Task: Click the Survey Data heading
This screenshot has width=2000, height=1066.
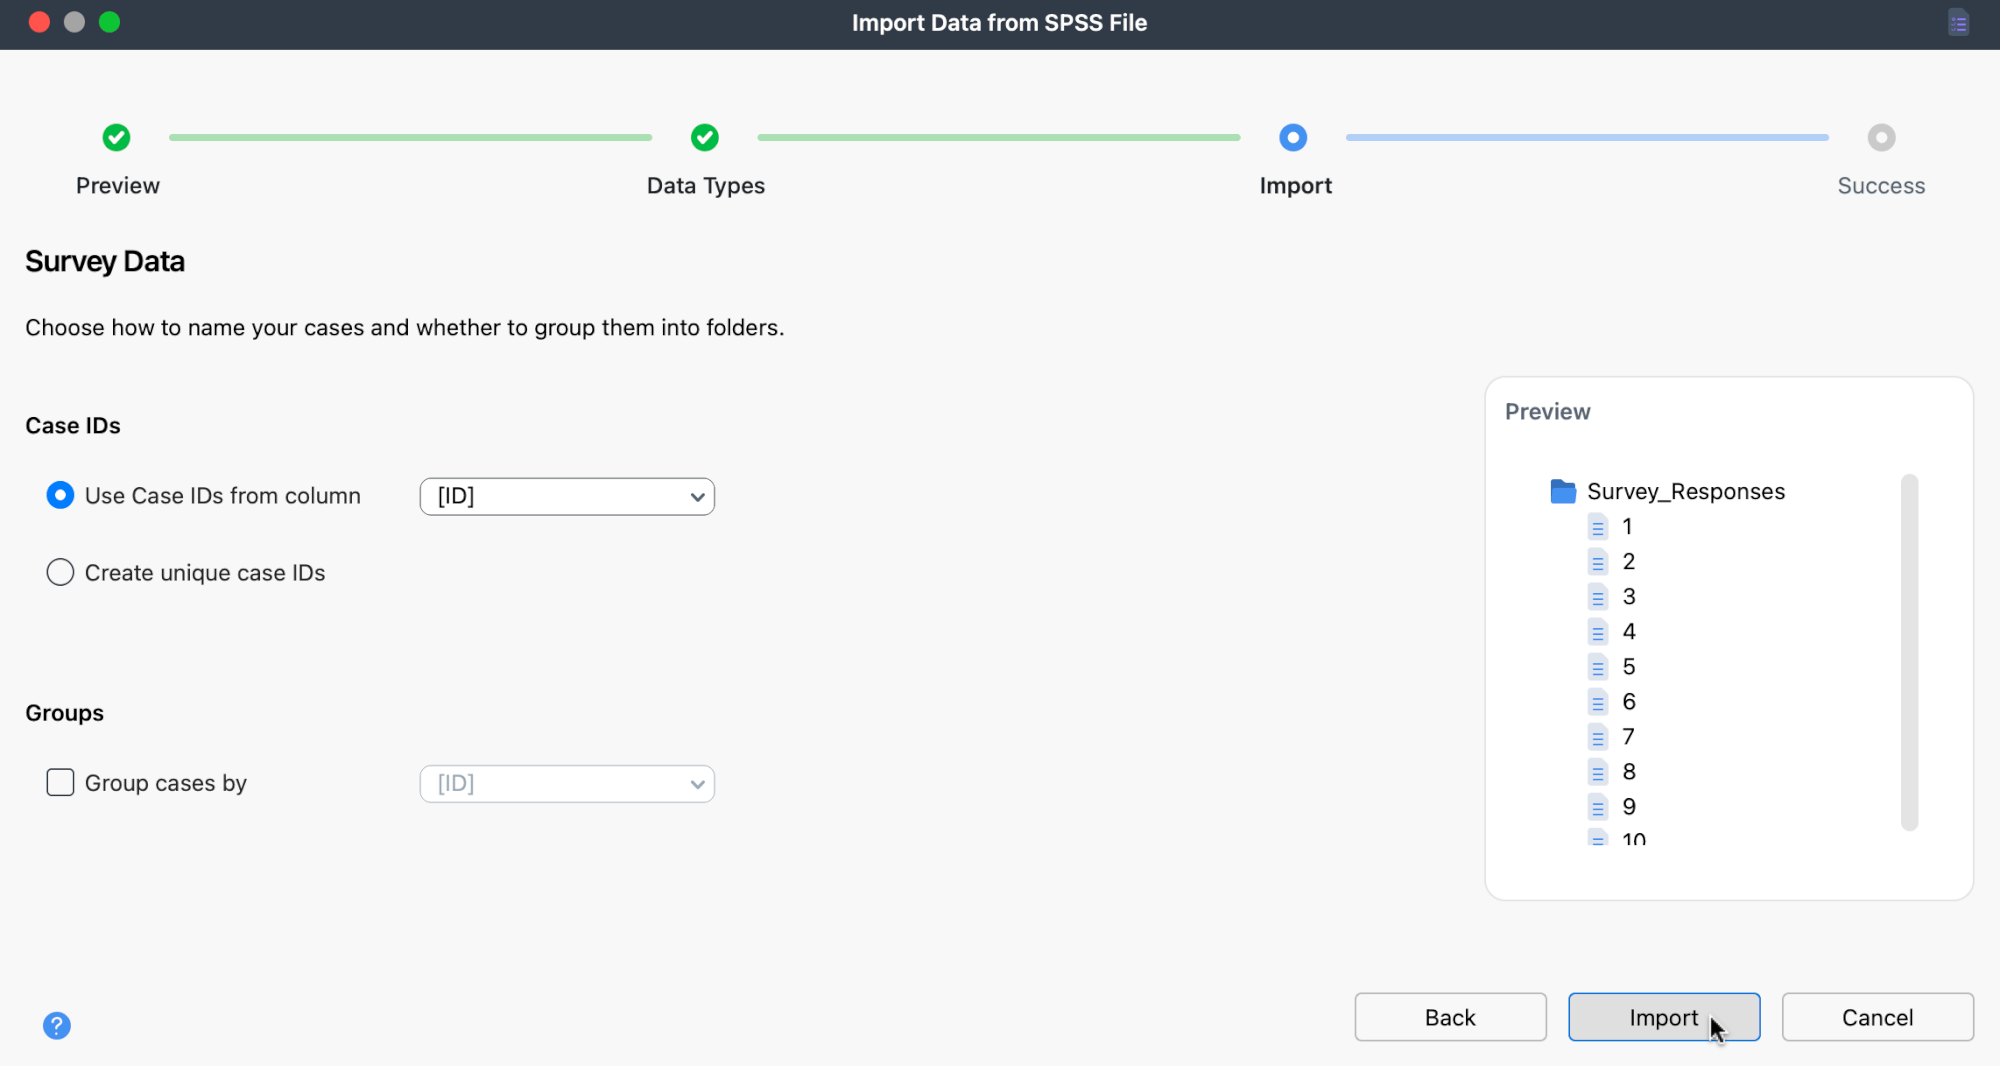Action: coord(105,261)
